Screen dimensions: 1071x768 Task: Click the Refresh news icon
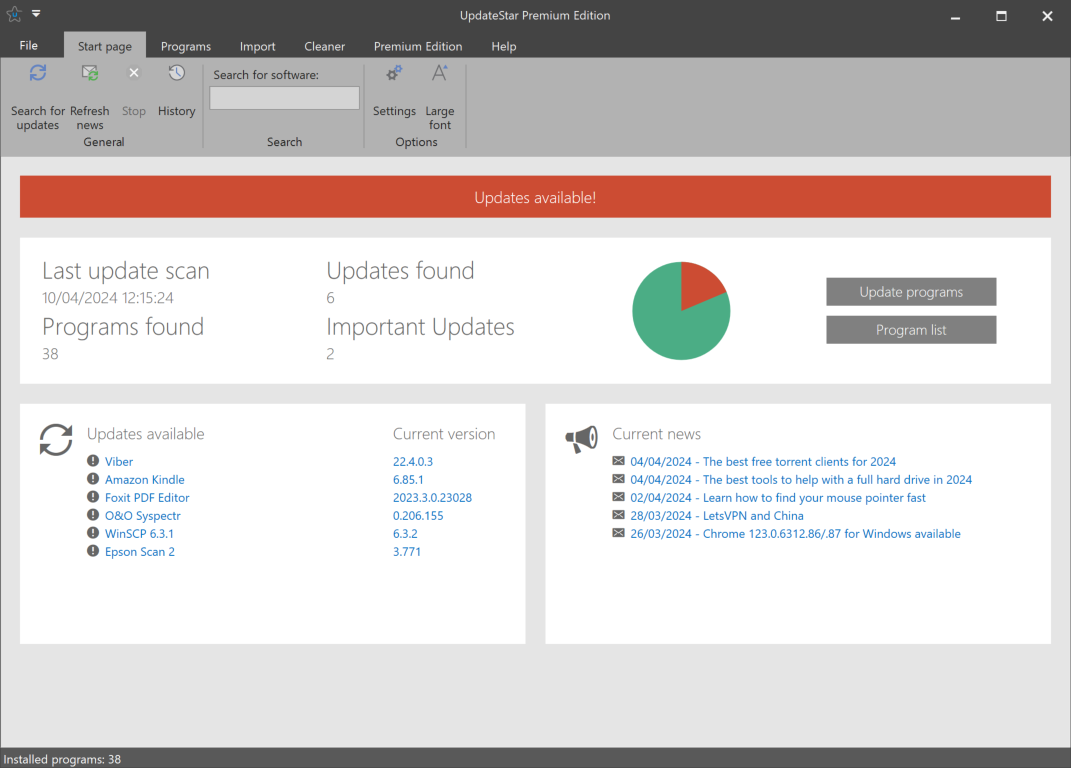pos(90,73)
